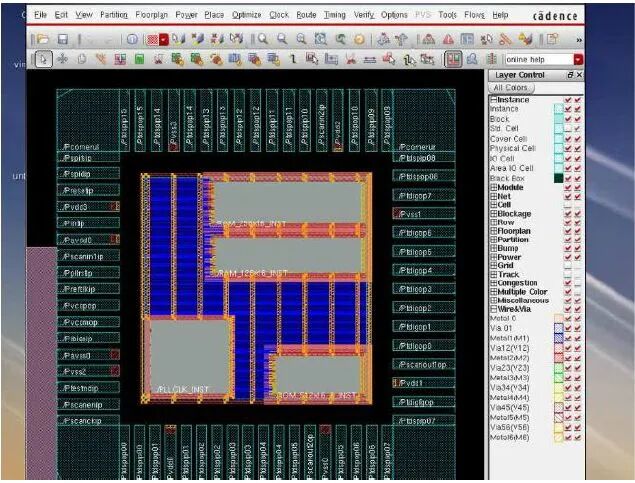Open the online help dropdown arrow
The width and height of the screenshot is (635, 483).
[x=578, y=60]
